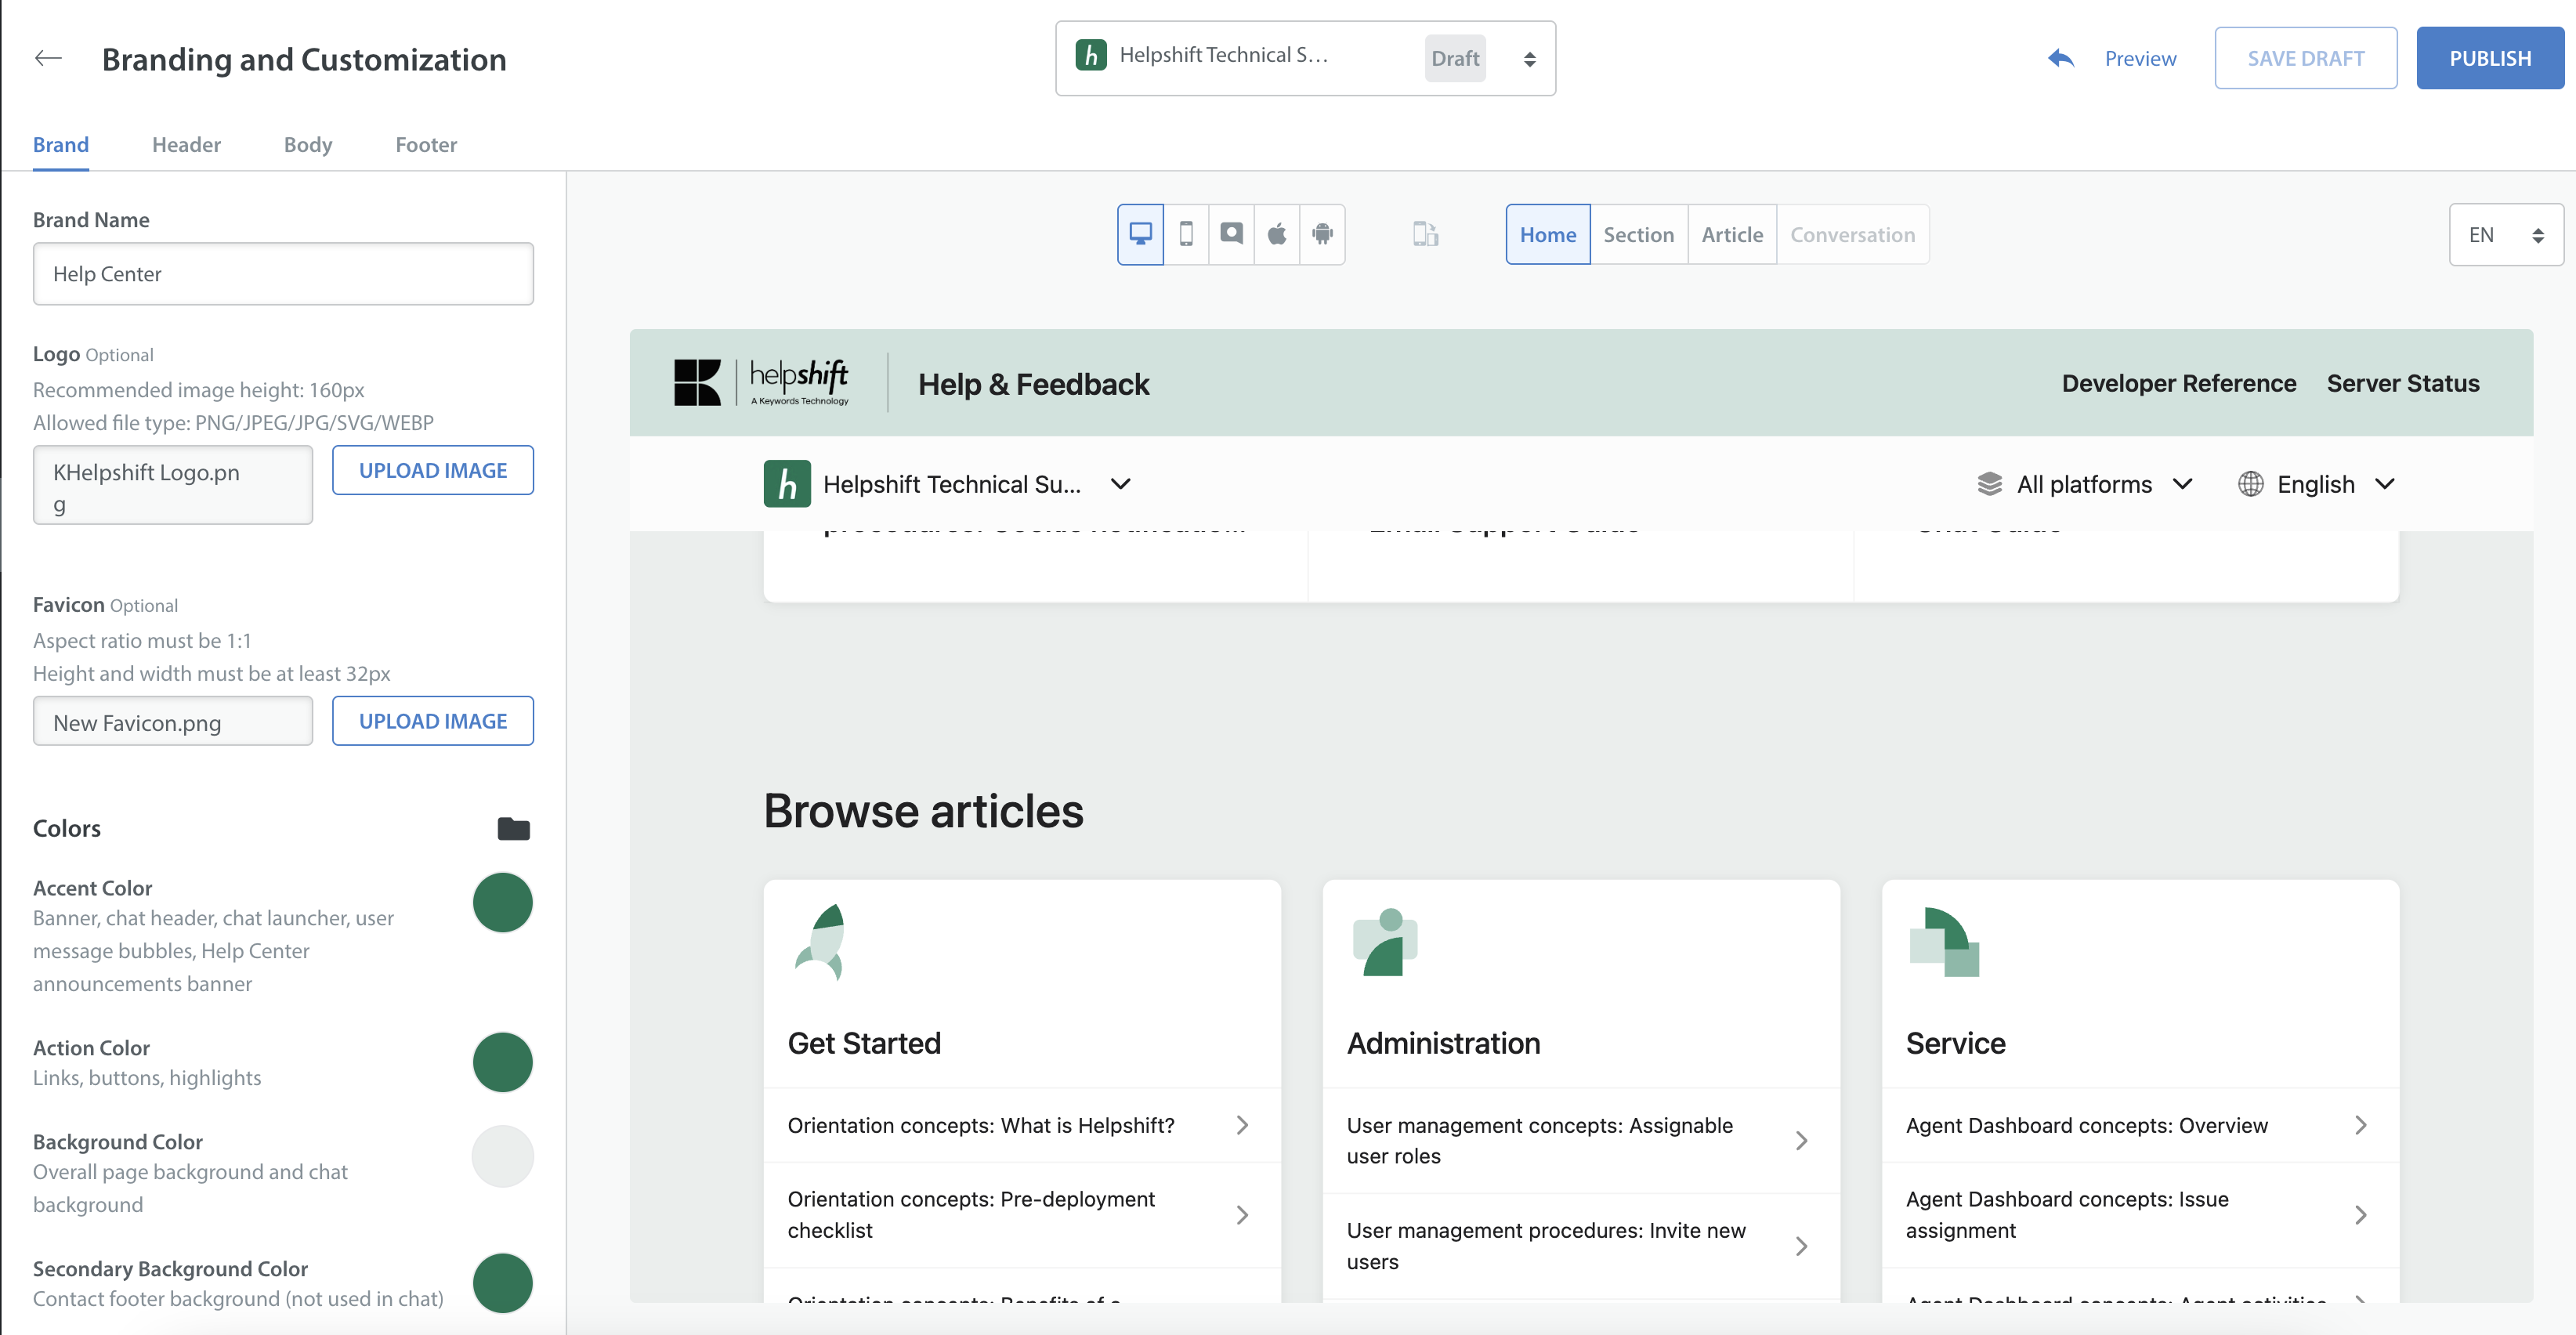
Task: Click the reply arrow icon beside Preview
Action: click(x=2060, y=58)
